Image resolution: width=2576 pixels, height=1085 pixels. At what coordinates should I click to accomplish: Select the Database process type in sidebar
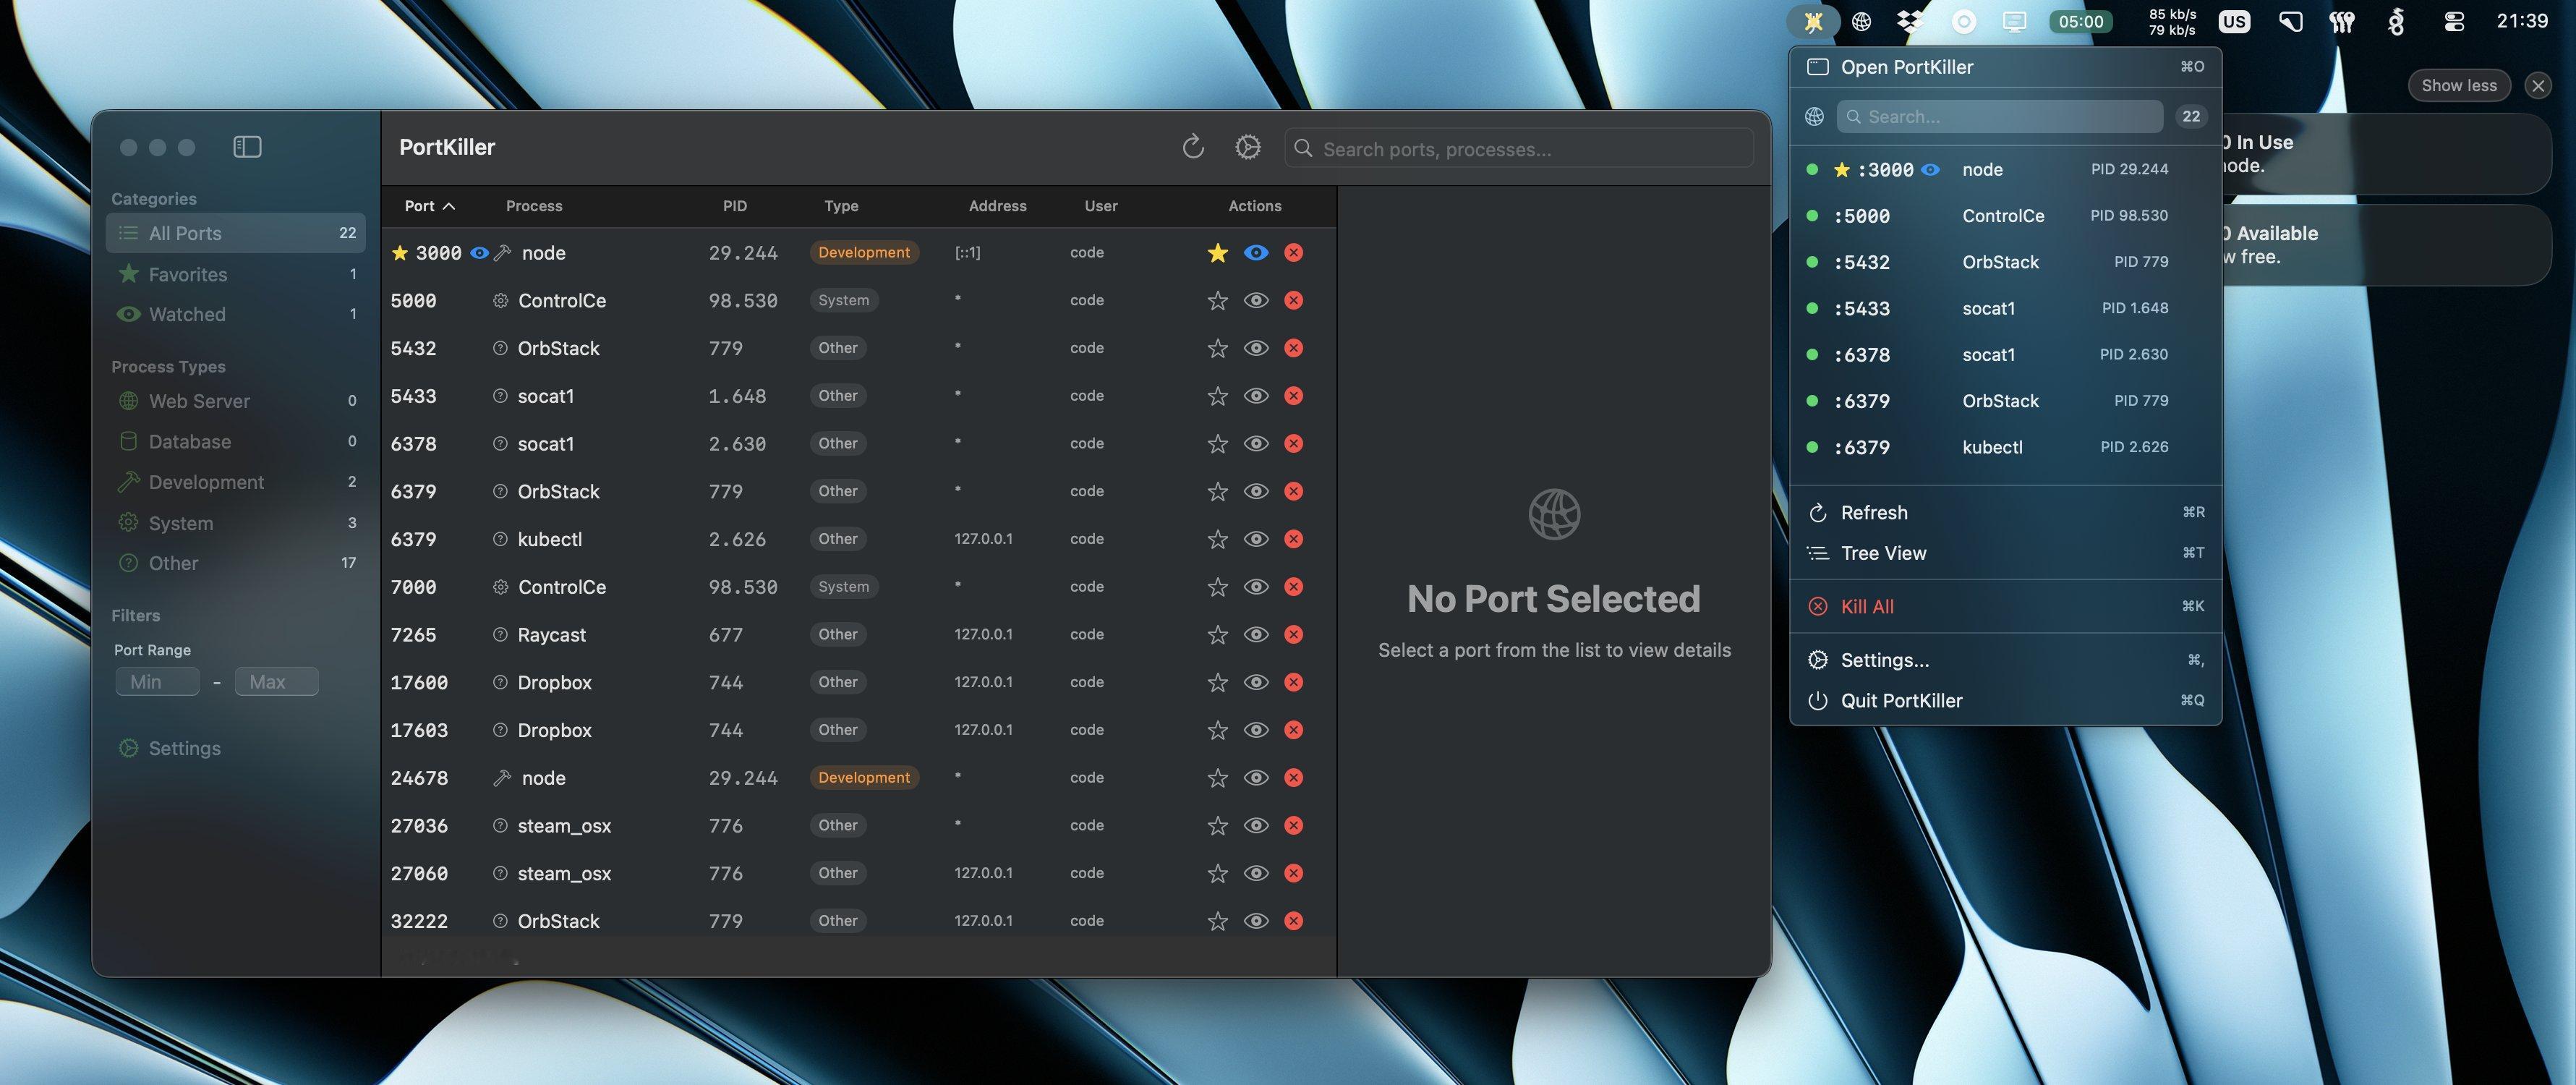[190, 441]
